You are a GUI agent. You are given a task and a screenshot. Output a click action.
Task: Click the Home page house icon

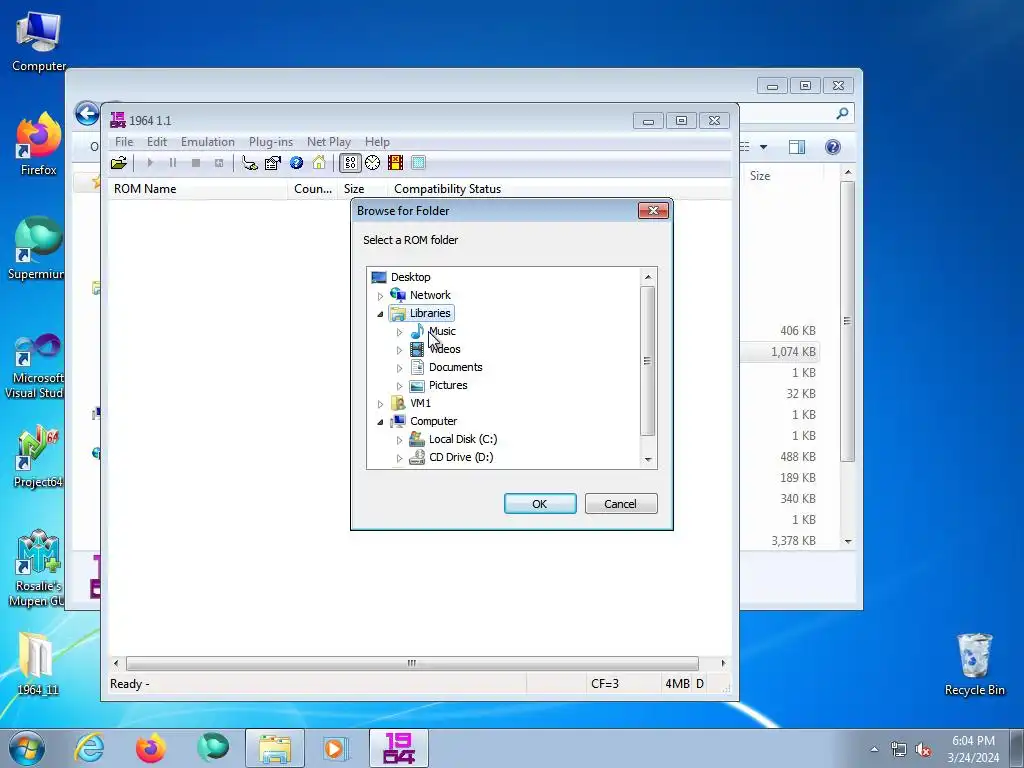click(x=319, y=163)
